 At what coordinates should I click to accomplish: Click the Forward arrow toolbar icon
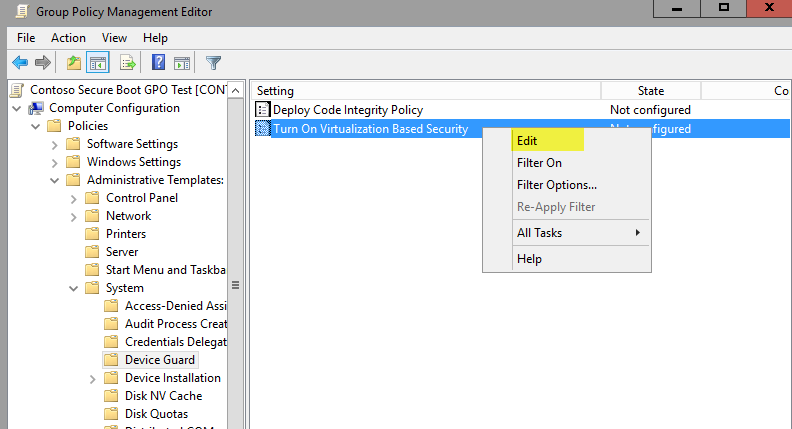pos(43,63)
